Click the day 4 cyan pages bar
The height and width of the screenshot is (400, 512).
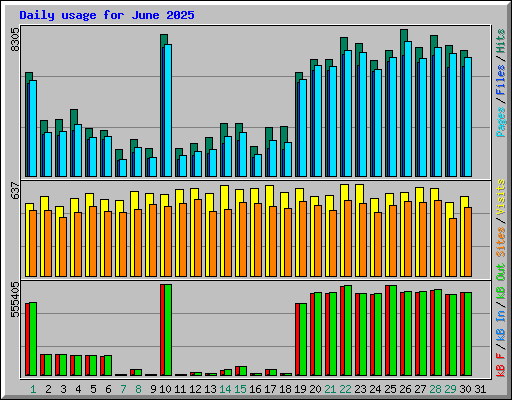(x=78, y=150)
